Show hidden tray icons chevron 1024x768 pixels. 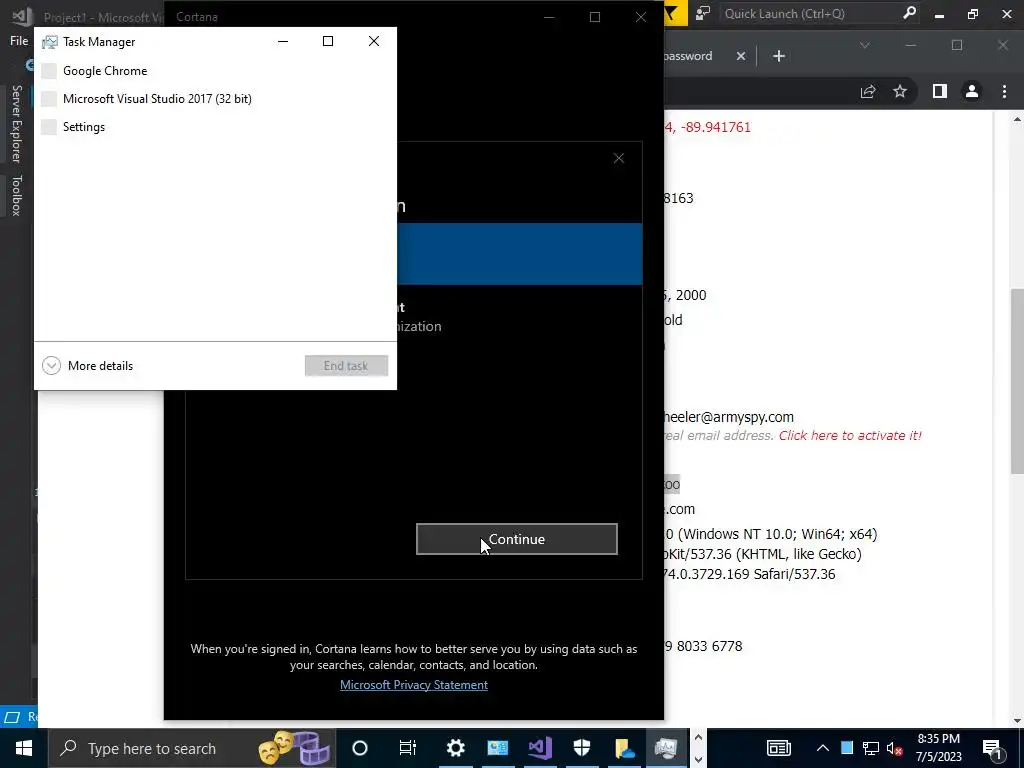click(823, 748)
